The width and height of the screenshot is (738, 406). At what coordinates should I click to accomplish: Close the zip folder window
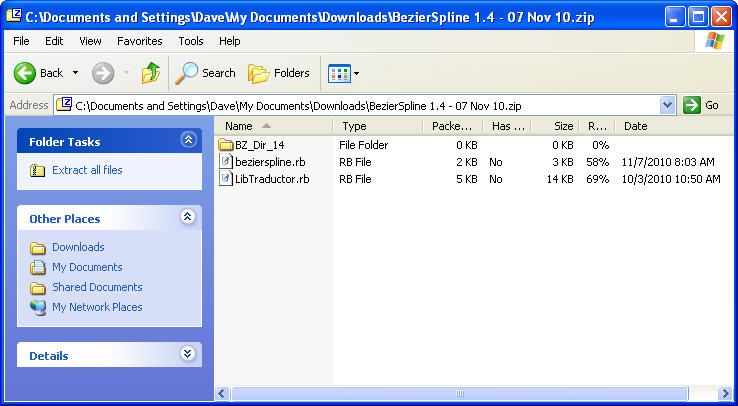coord(721,17)
